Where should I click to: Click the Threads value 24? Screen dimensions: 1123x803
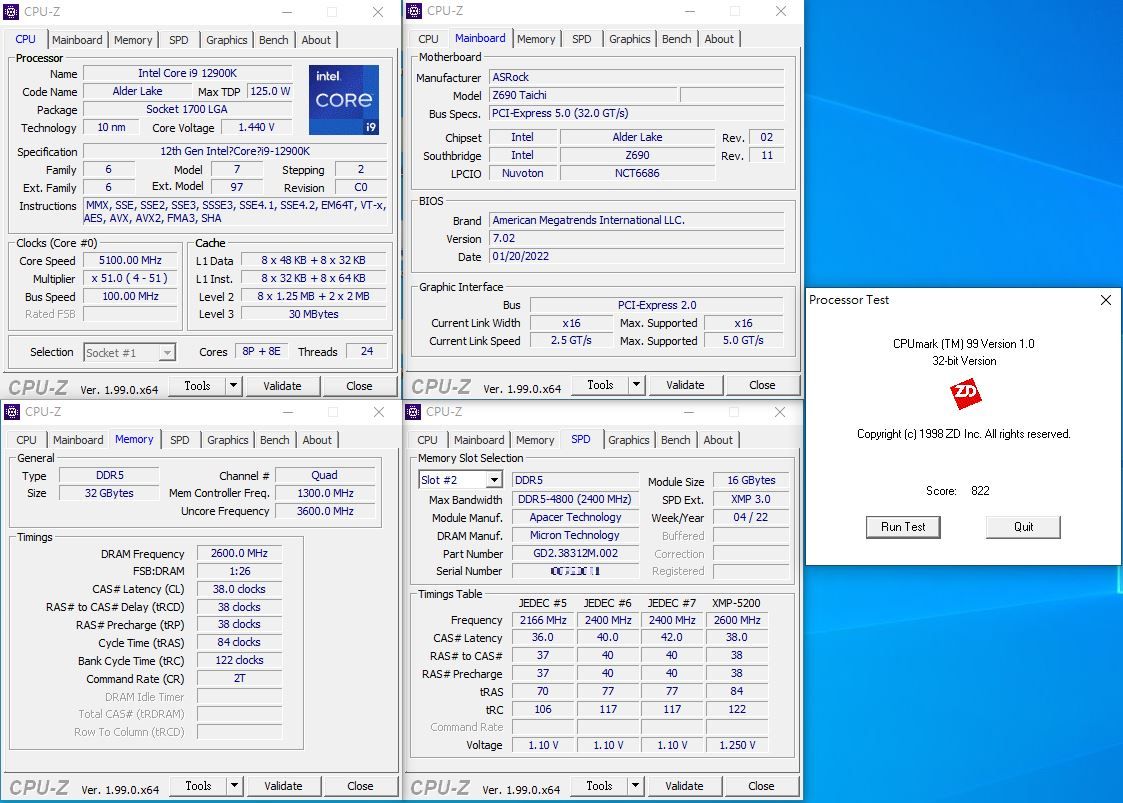(x=367, y=351)
